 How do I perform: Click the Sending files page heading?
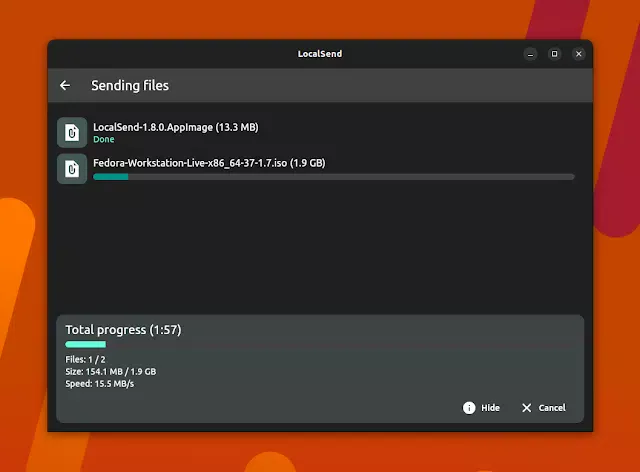(x=130, y=86)
